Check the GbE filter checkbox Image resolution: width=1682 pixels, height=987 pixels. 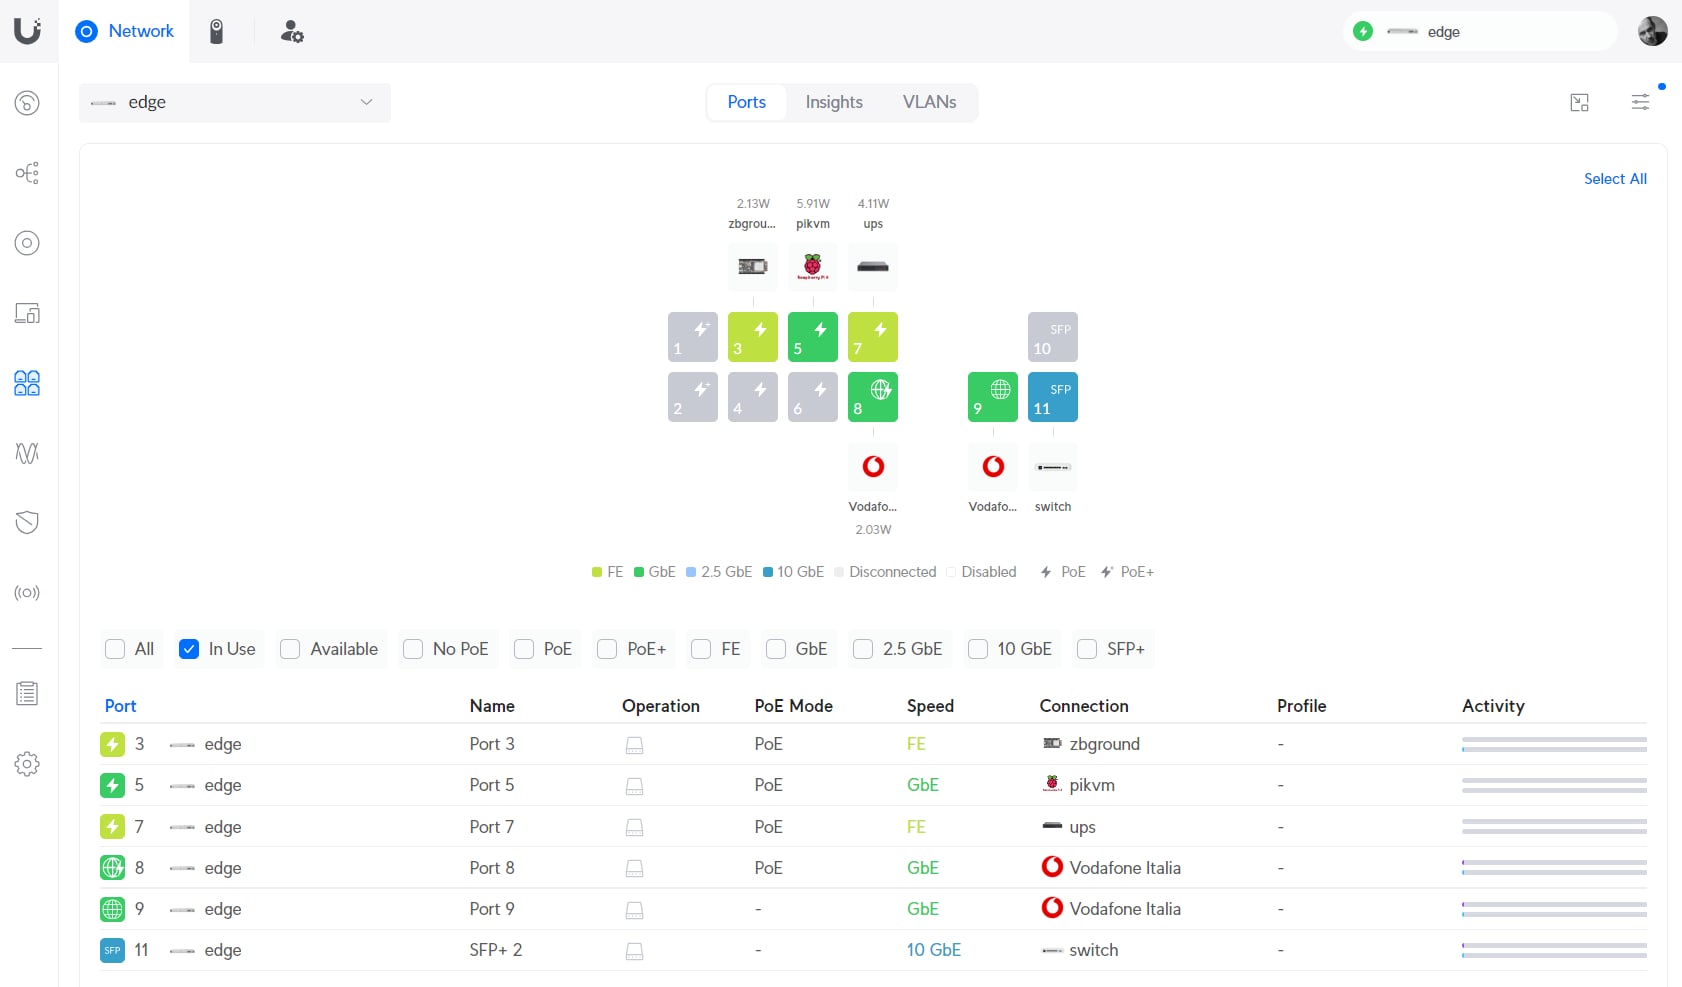776,649
